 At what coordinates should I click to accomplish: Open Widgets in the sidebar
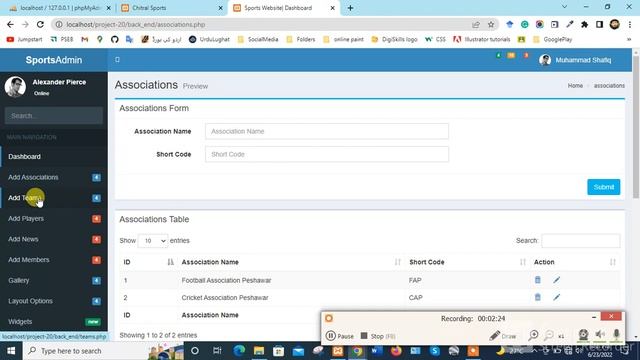[x=54, y=322]
